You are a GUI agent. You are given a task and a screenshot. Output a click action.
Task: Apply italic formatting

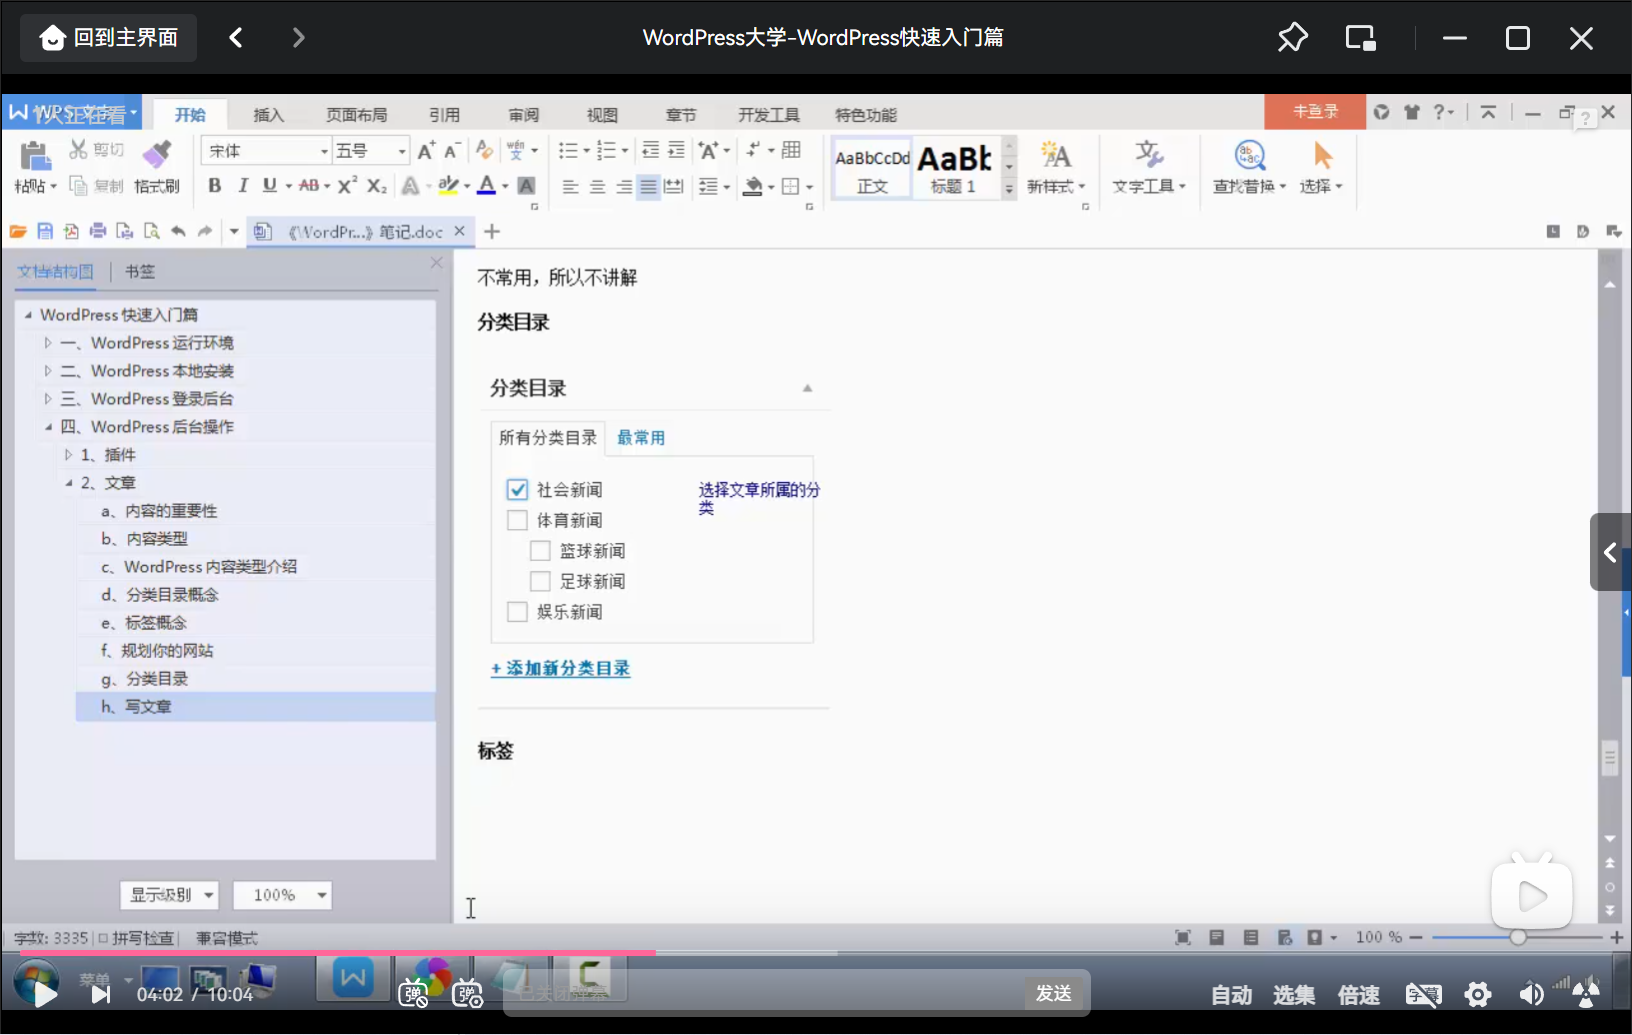click(242, 186)
